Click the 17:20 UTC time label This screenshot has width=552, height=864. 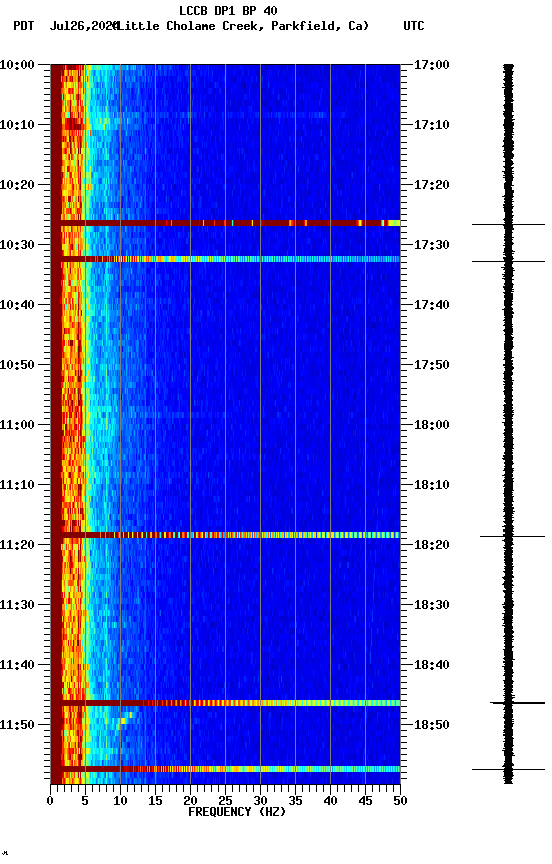[432, 185]
